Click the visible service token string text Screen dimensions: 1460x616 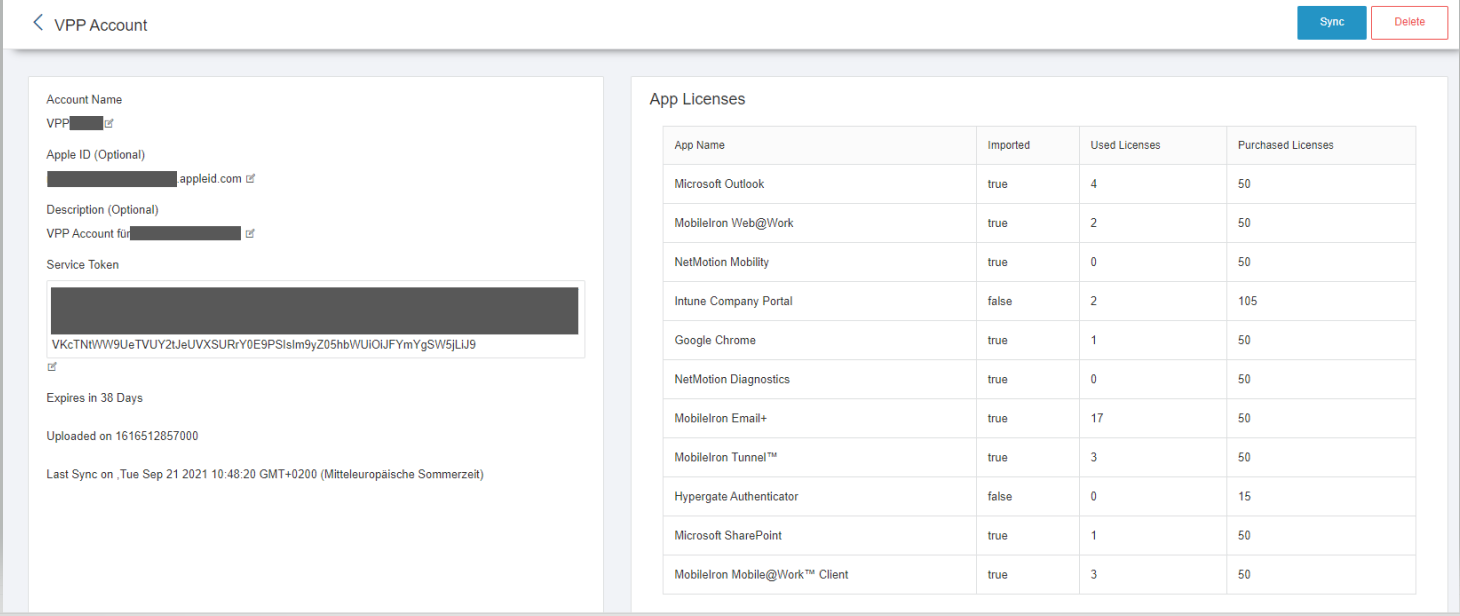point(264,345)
